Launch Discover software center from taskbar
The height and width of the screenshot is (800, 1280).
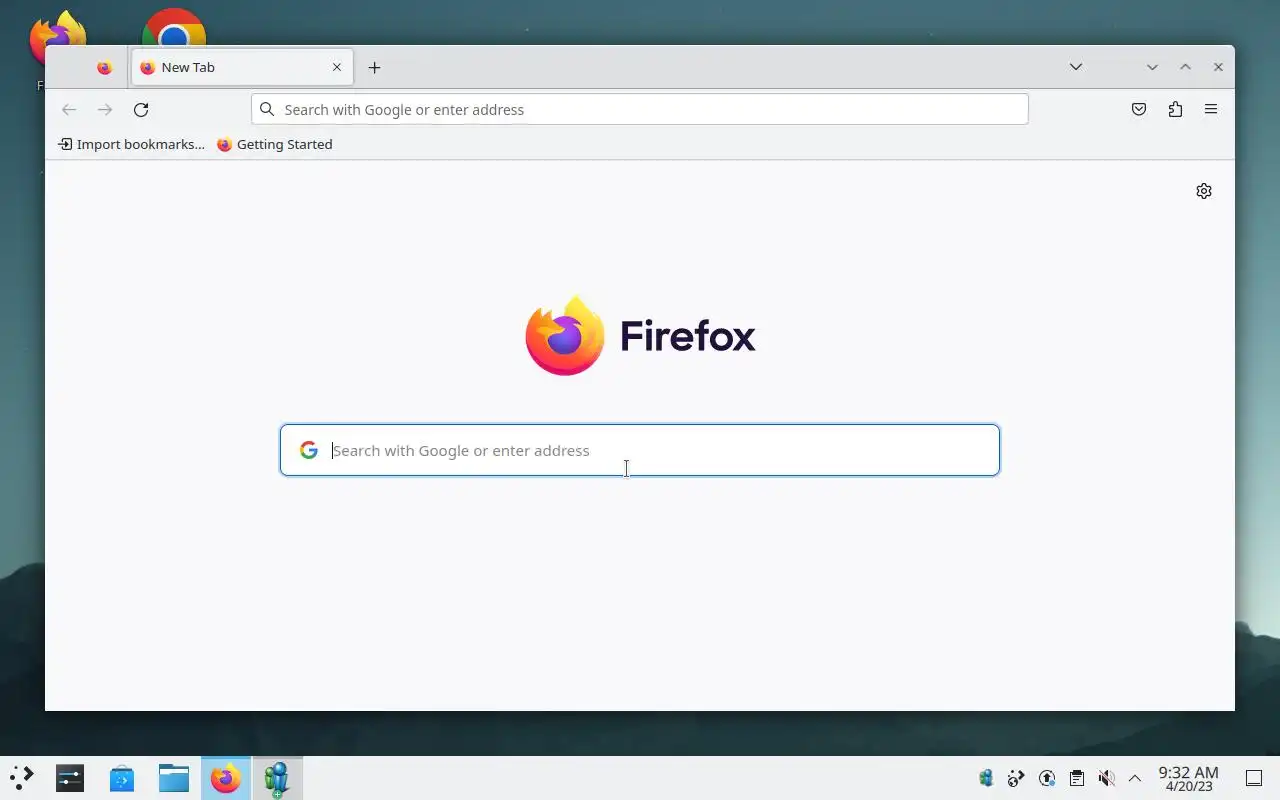[122, 777]
